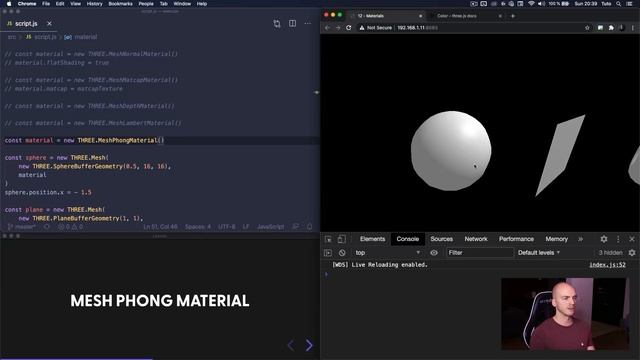Image resolution: width=640 pixels, height=360 pixels.
Task: Open DevTools settings gear
Action: tap(604, 239)
